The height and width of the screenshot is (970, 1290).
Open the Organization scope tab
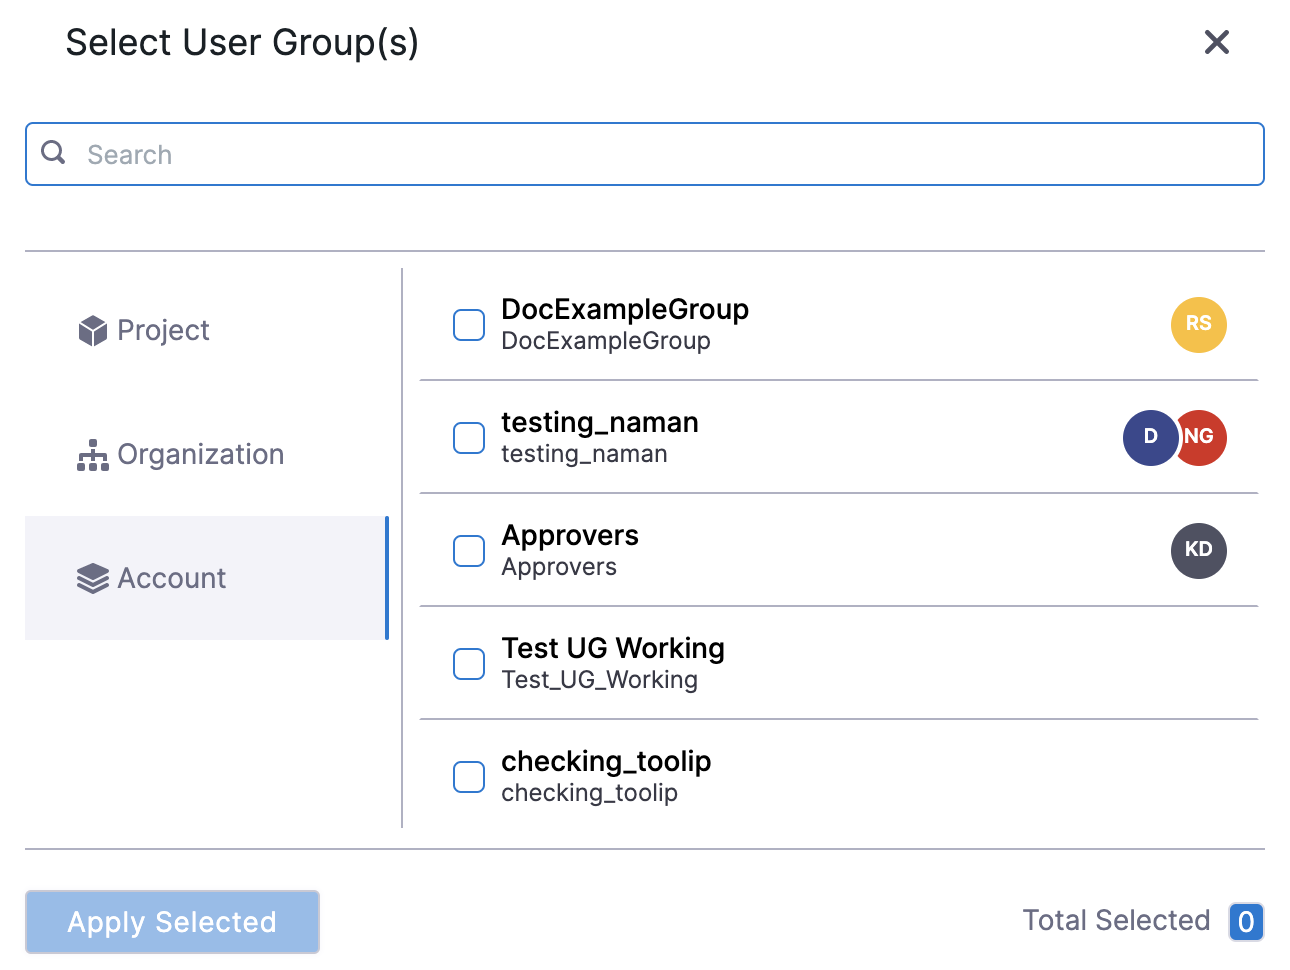point(200,455)
